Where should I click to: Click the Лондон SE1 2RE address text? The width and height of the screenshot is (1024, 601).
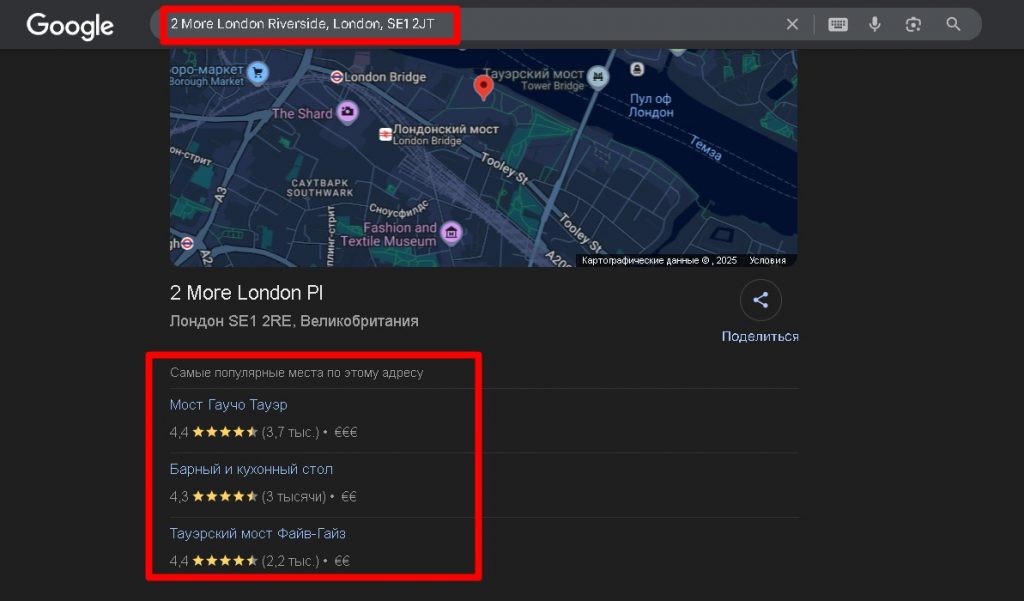coord(294,321)
